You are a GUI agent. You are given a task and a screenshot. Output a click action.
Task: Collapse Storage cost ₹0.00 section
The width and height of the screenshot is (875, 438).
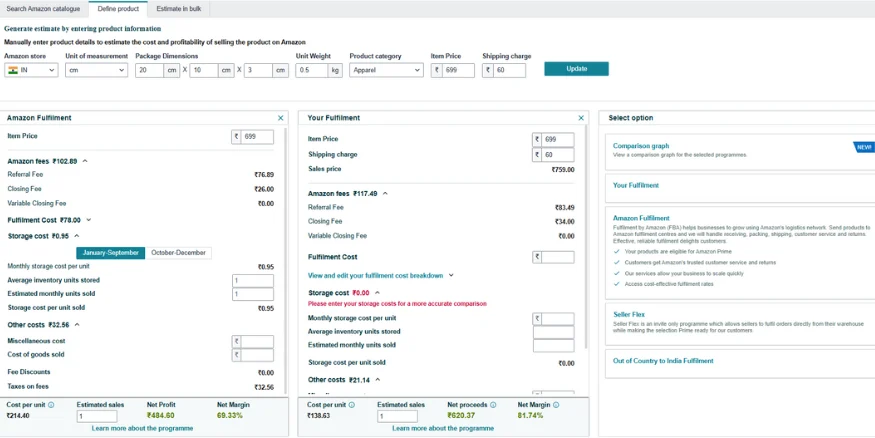[x=377, y=293]
